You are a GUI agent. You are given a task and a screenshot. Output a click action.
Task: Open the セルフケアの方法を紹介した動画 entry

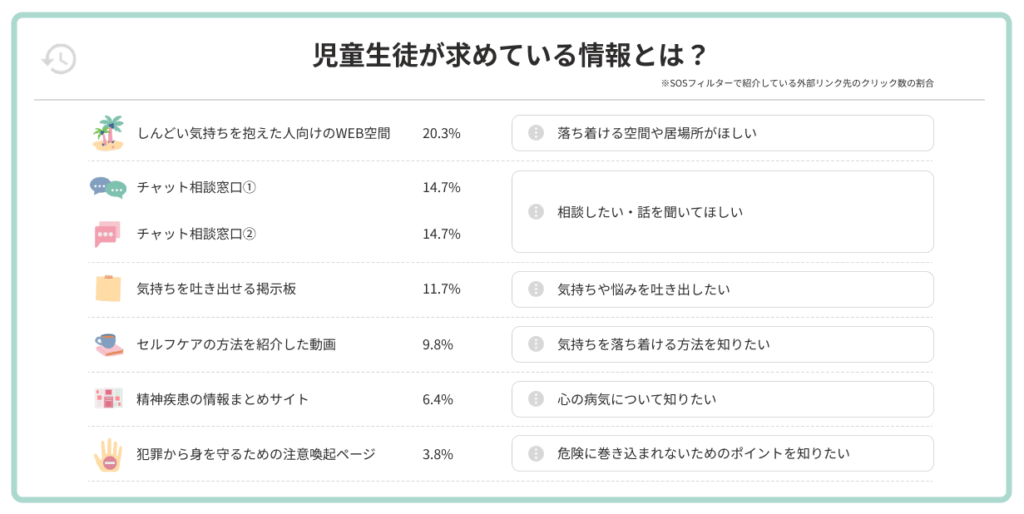coord(236,344)
